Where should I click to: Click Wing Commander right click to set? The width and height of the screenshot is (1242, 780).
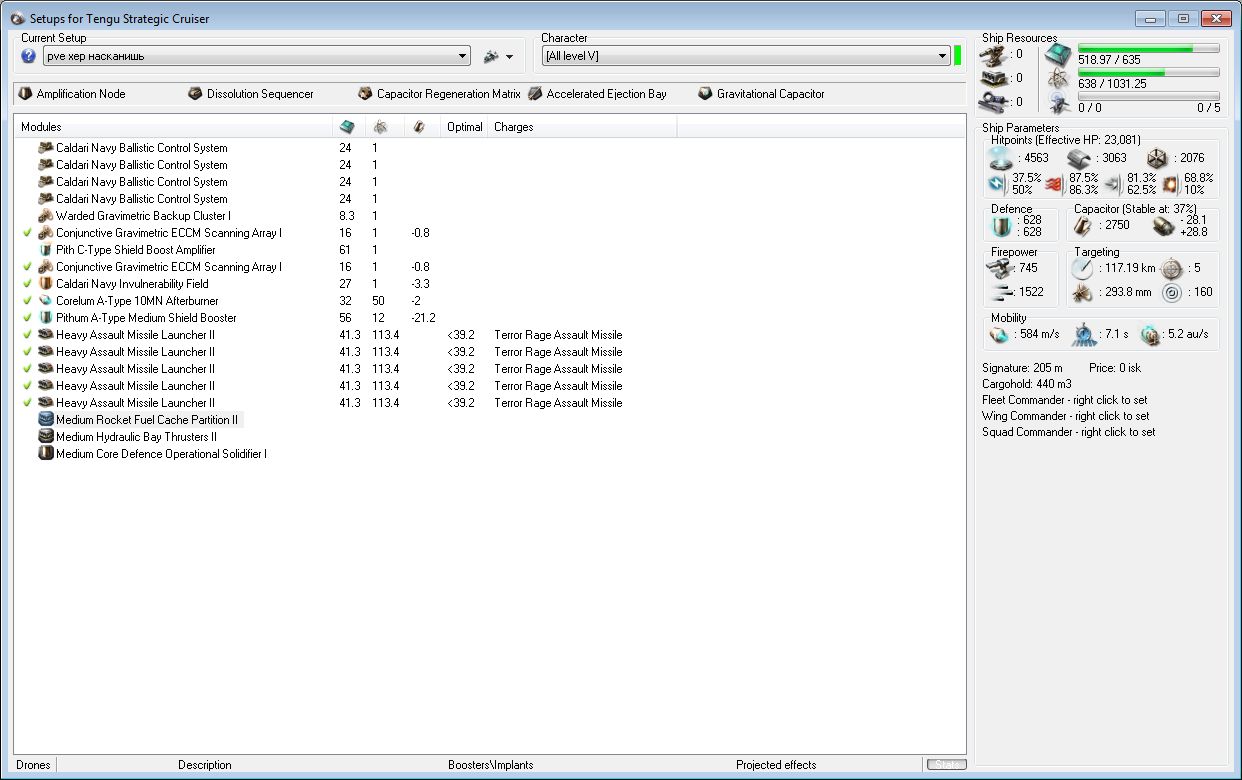[1066, 416]
